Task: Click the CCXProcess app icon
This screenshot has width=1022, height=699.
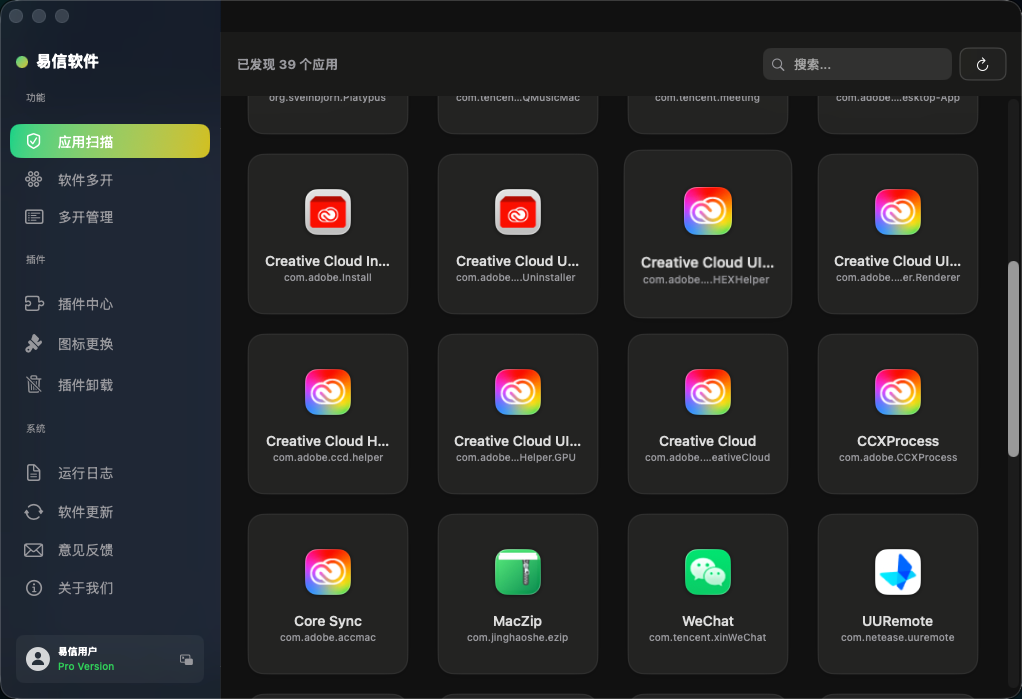Action: click(897, 392)
